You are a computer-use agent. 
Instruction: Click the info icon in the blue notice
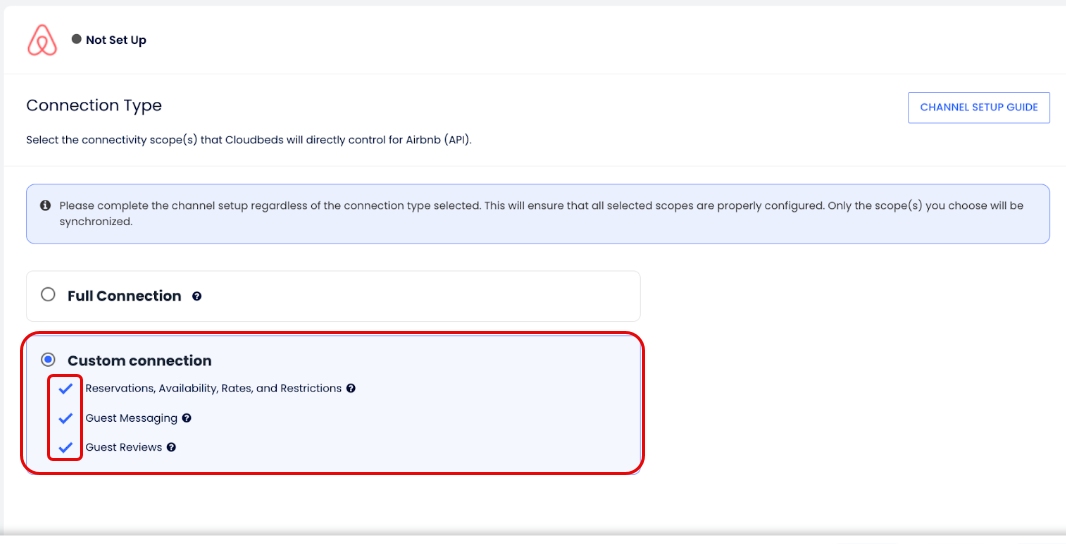point(46,205)
